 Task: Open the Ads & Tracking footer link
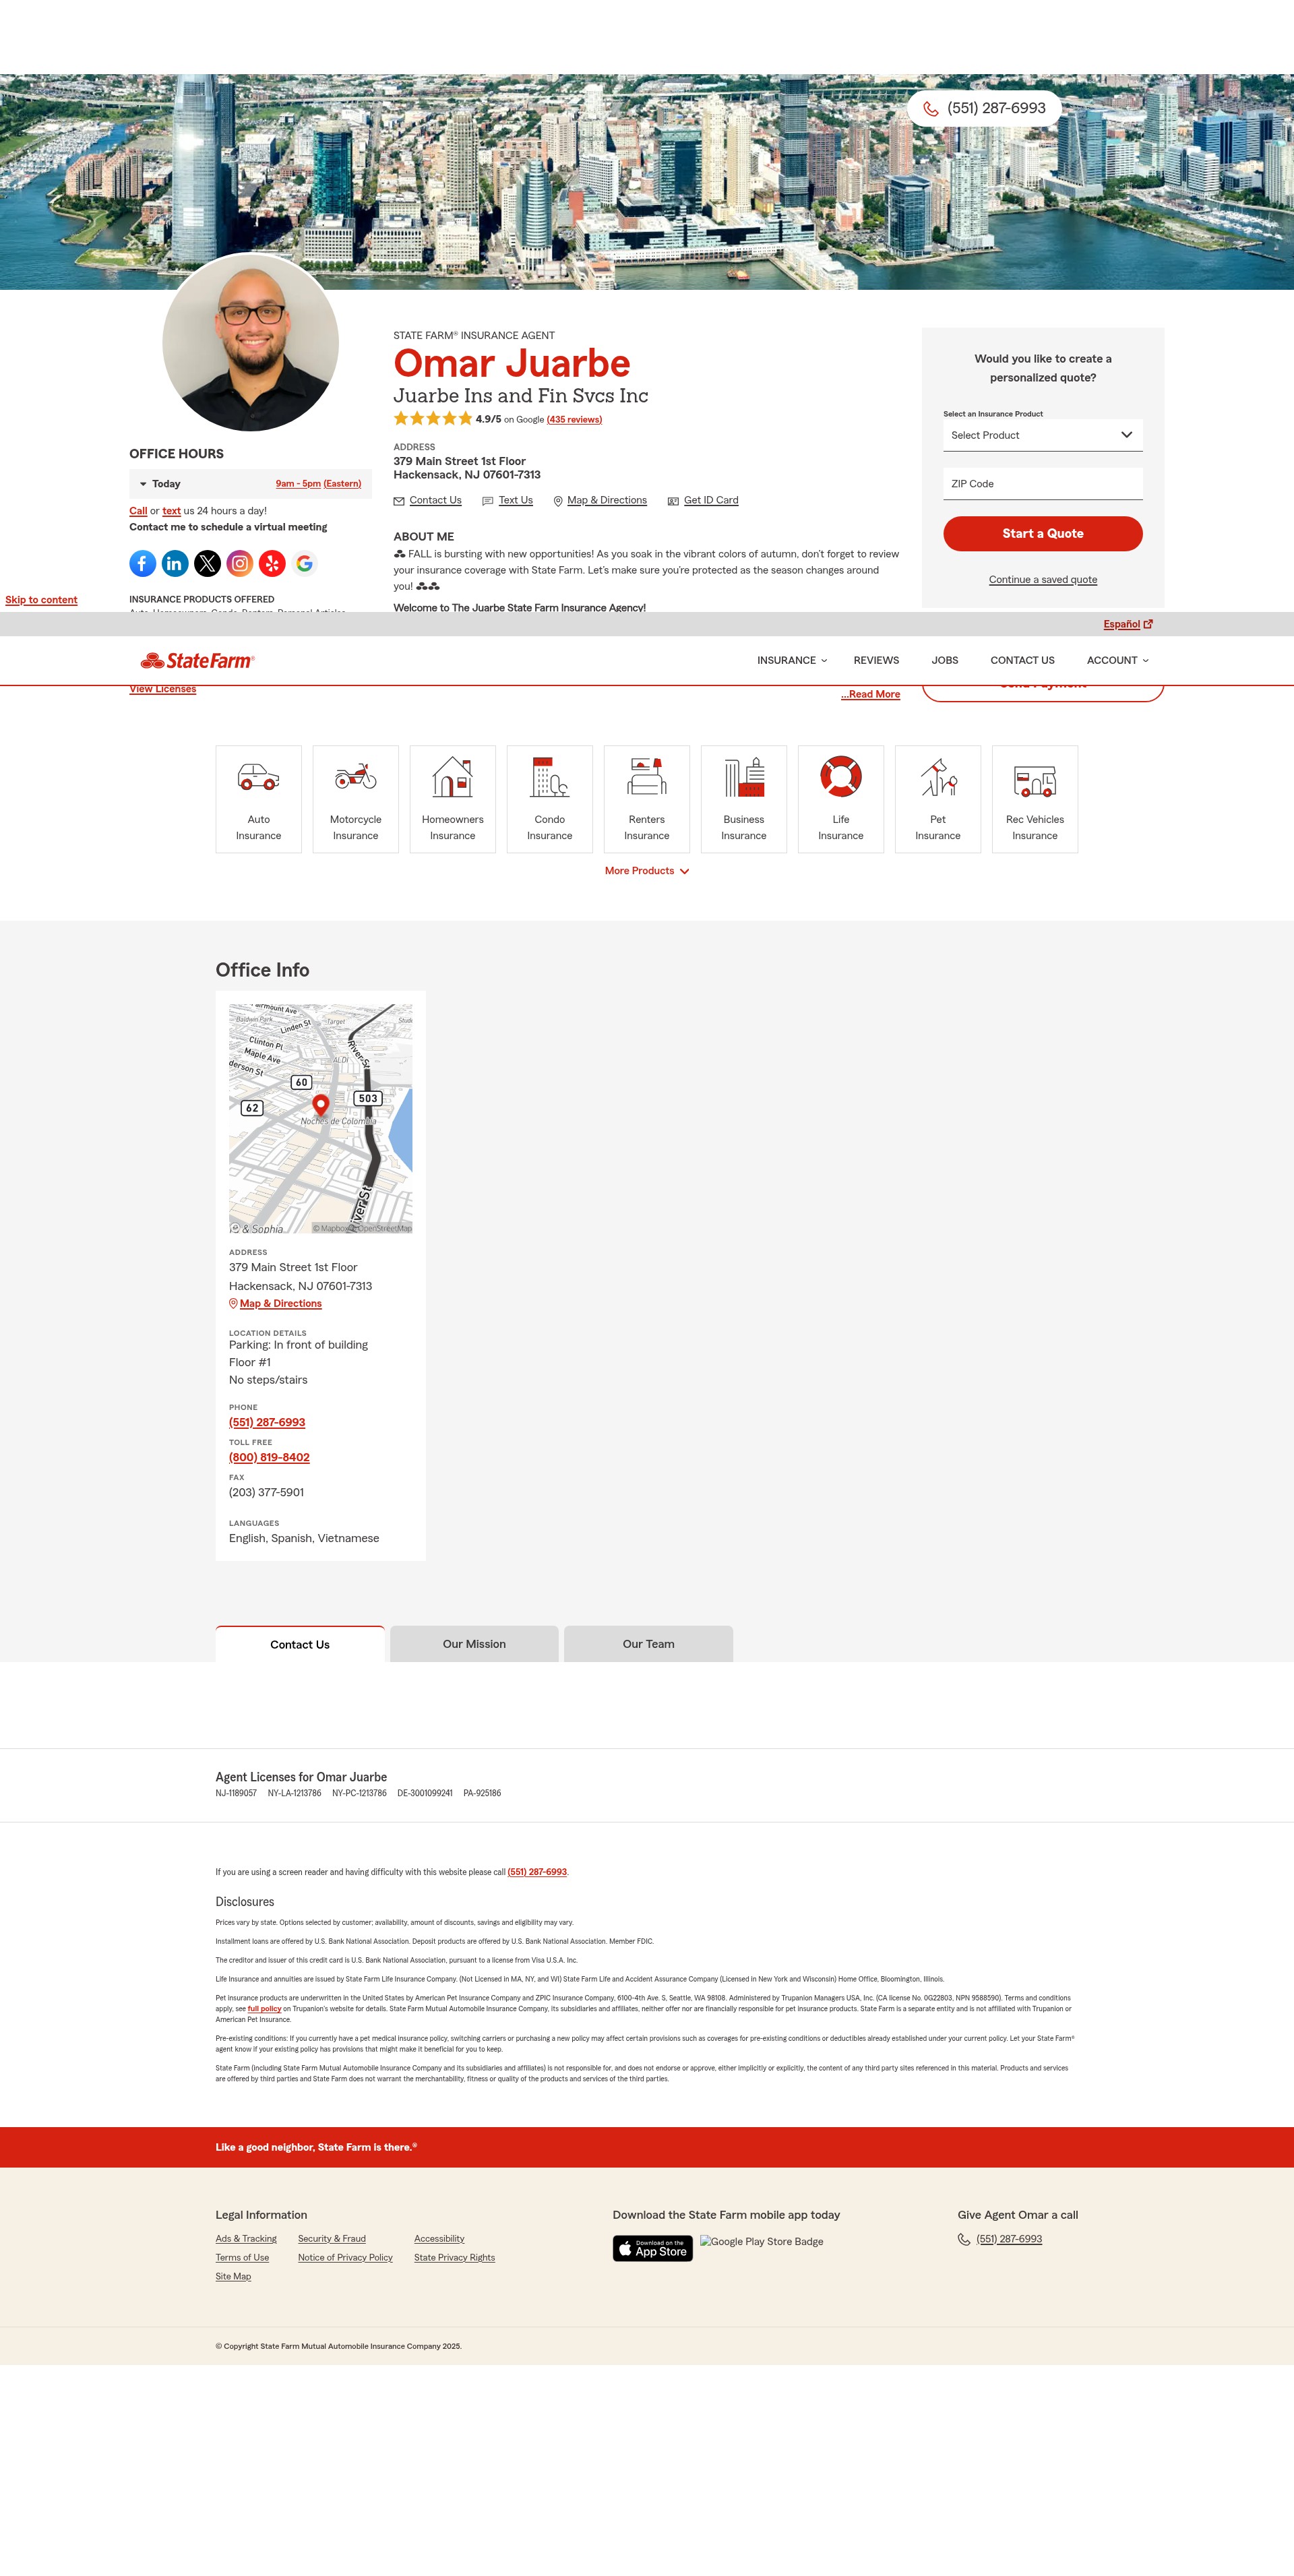click(x=246, y=2240)
